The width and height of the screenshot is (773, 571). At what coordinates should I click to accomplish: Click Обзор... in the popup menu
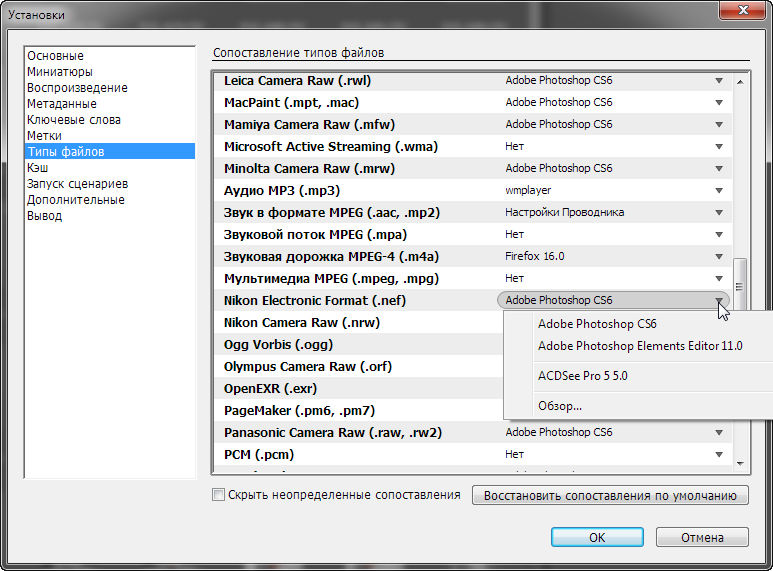click(560, 406)
